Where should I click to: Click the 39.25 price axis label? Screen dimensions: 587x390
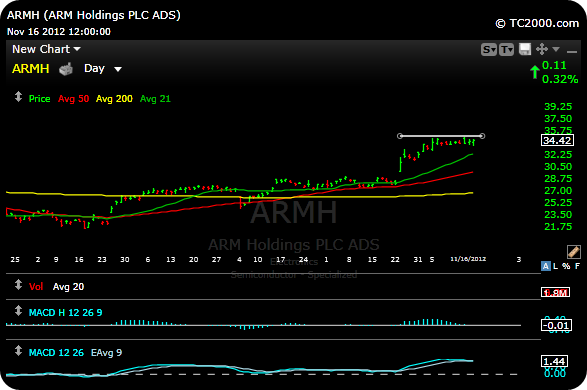[558, 107]
